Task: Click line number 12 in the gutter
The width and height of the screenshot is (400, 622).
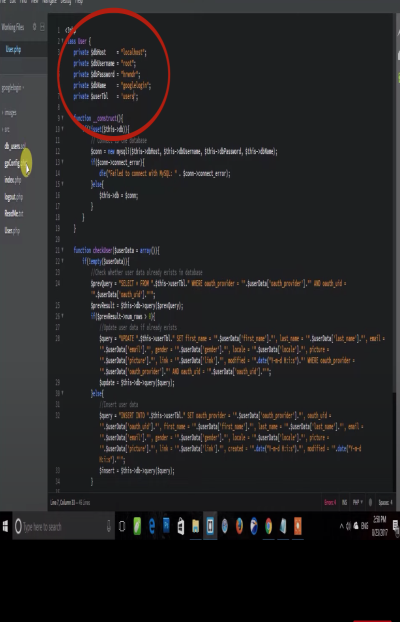Action: [58, 151]
